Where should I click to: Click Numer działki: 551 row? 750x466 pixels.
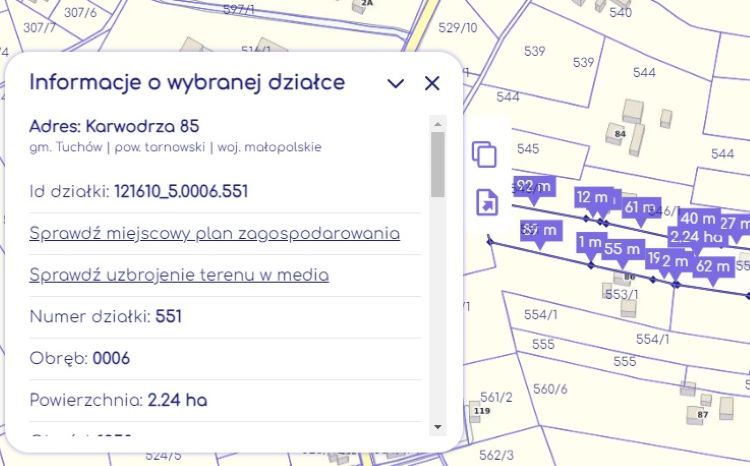pos(225,317)
